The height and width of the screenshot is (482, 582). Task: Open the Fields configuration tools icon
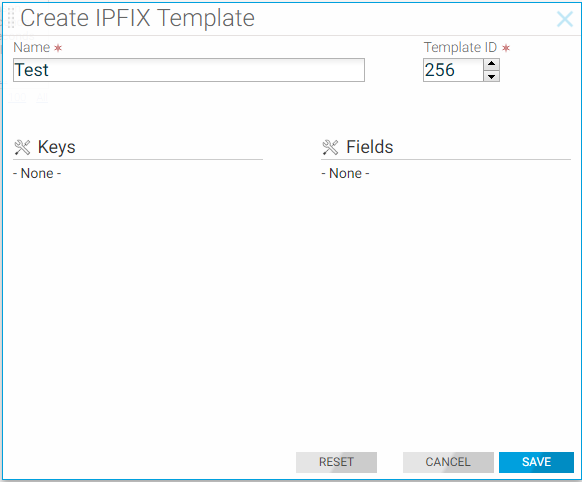330,147
